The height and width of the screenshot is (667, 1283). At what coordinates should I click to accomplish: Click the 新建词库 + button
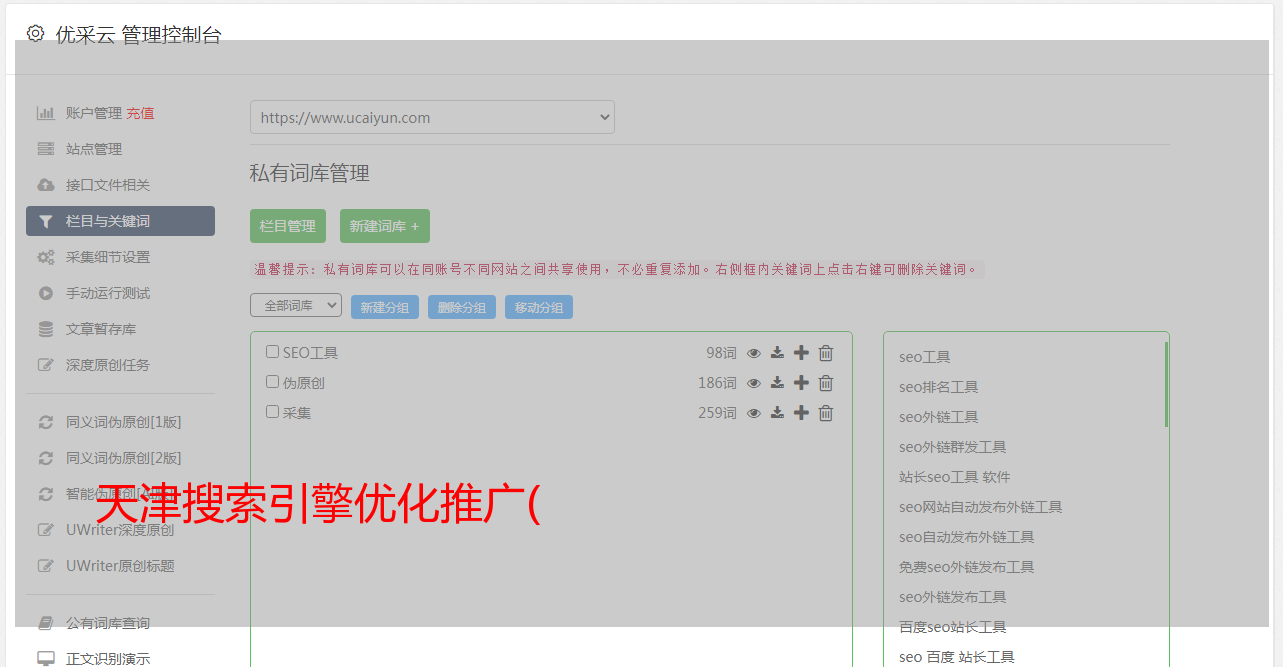pos(384,226)
